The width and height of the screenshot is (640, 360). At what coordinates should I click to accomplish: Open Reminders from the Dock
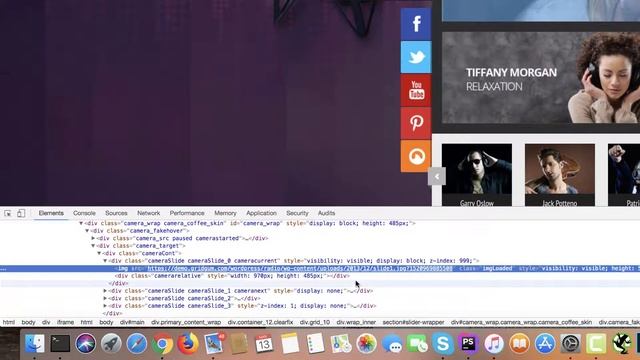315,344
